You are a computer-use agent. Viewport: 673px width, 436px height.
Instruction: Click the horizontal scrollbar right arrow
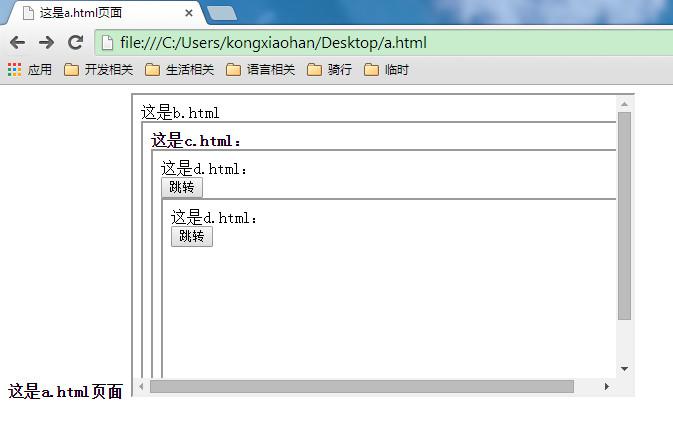click(606, 386)
